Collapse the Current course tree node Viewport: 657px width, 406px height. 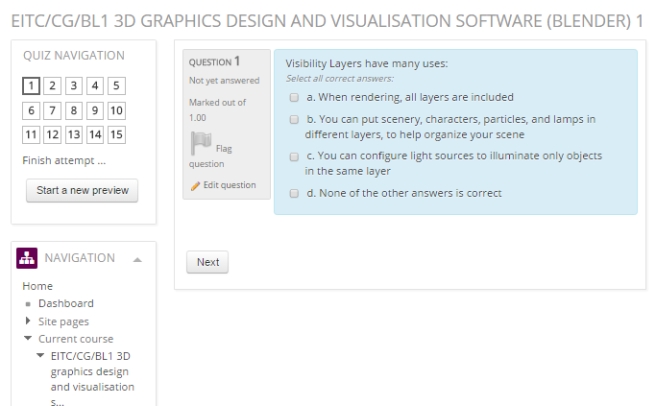click(27, 339)
